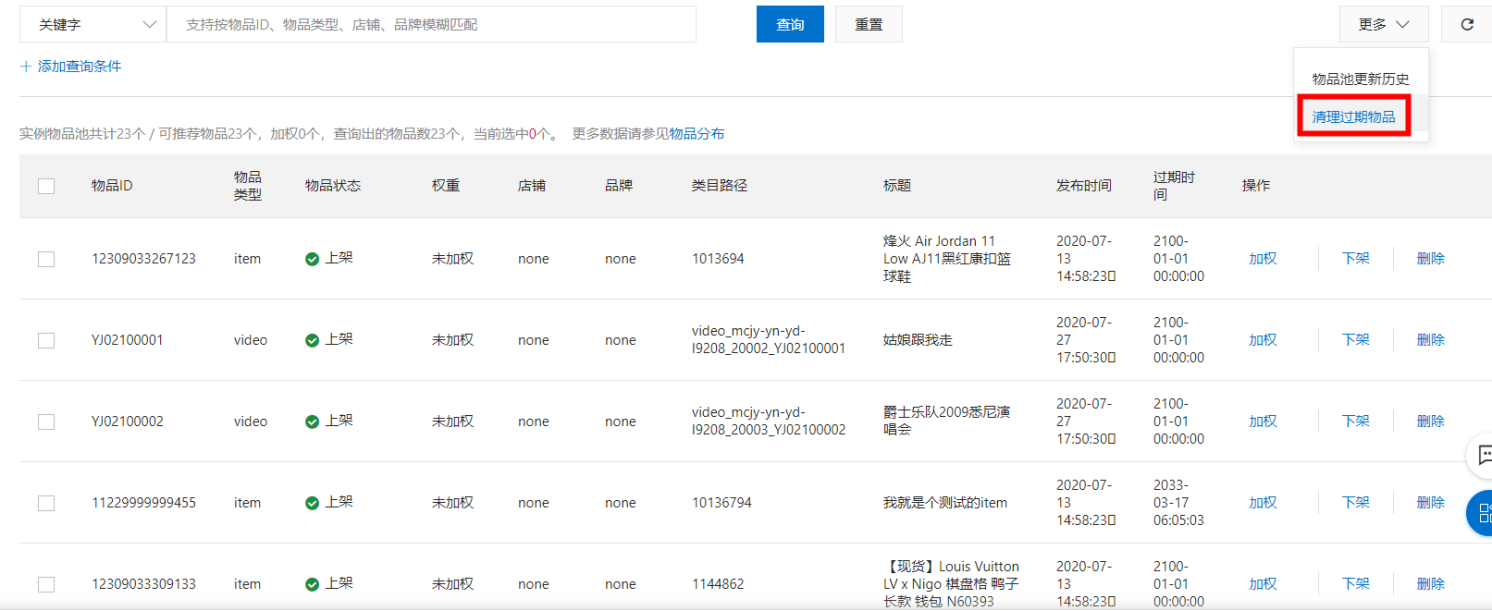This screenshot has height=611, width=1492.
Task: Click item ID 12309033267123 cell
Action: [x=144, y=259]
